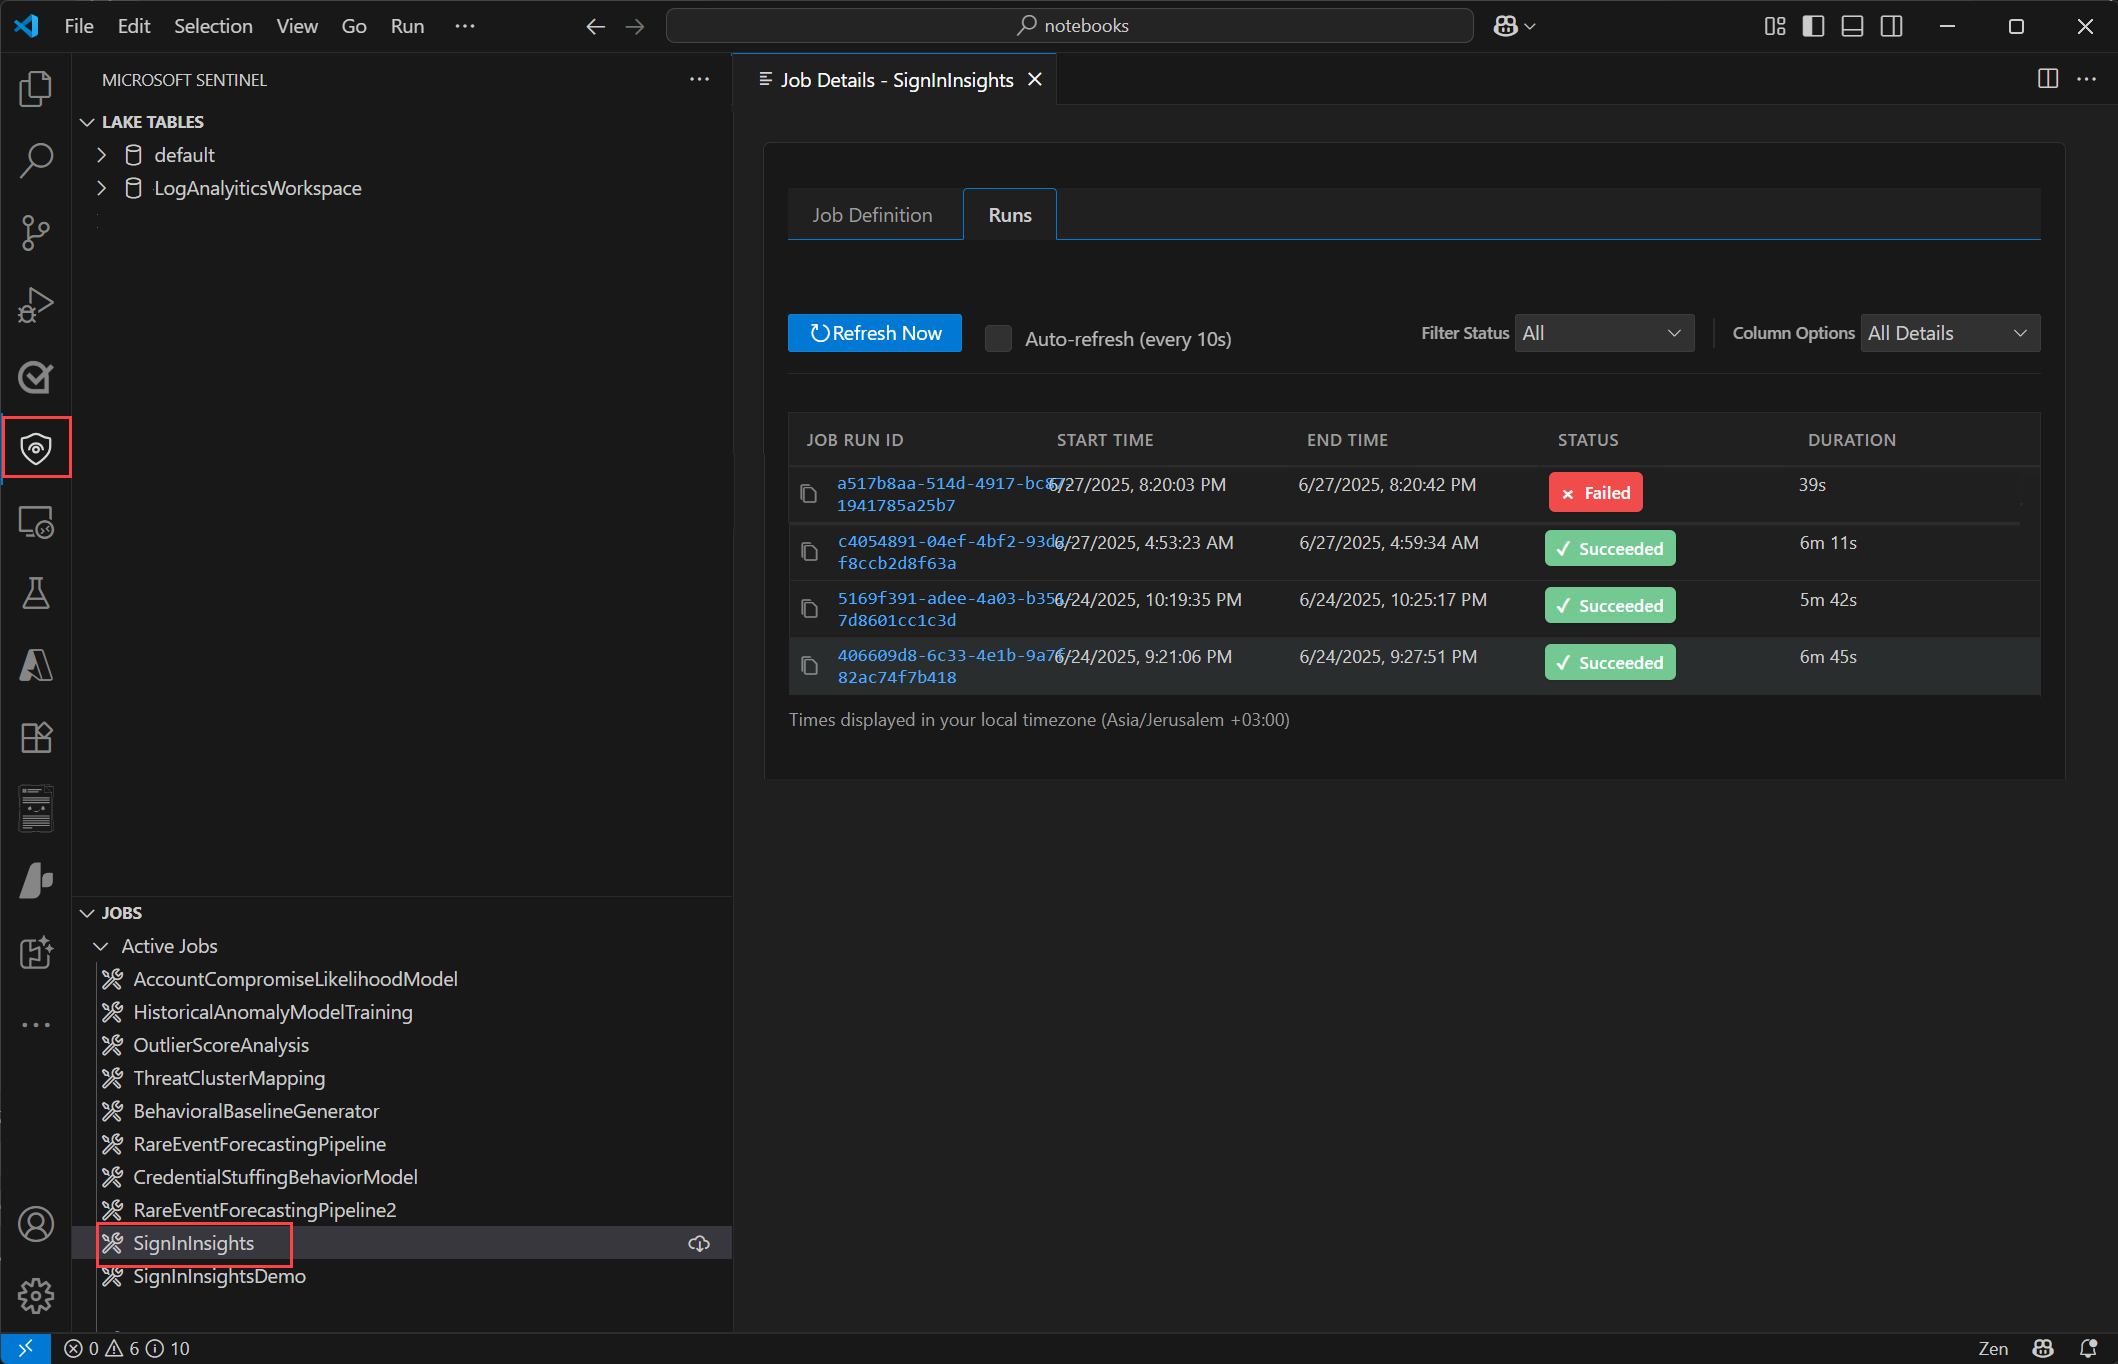
Task: Open the View menu
Action: [x=297, y=26]
